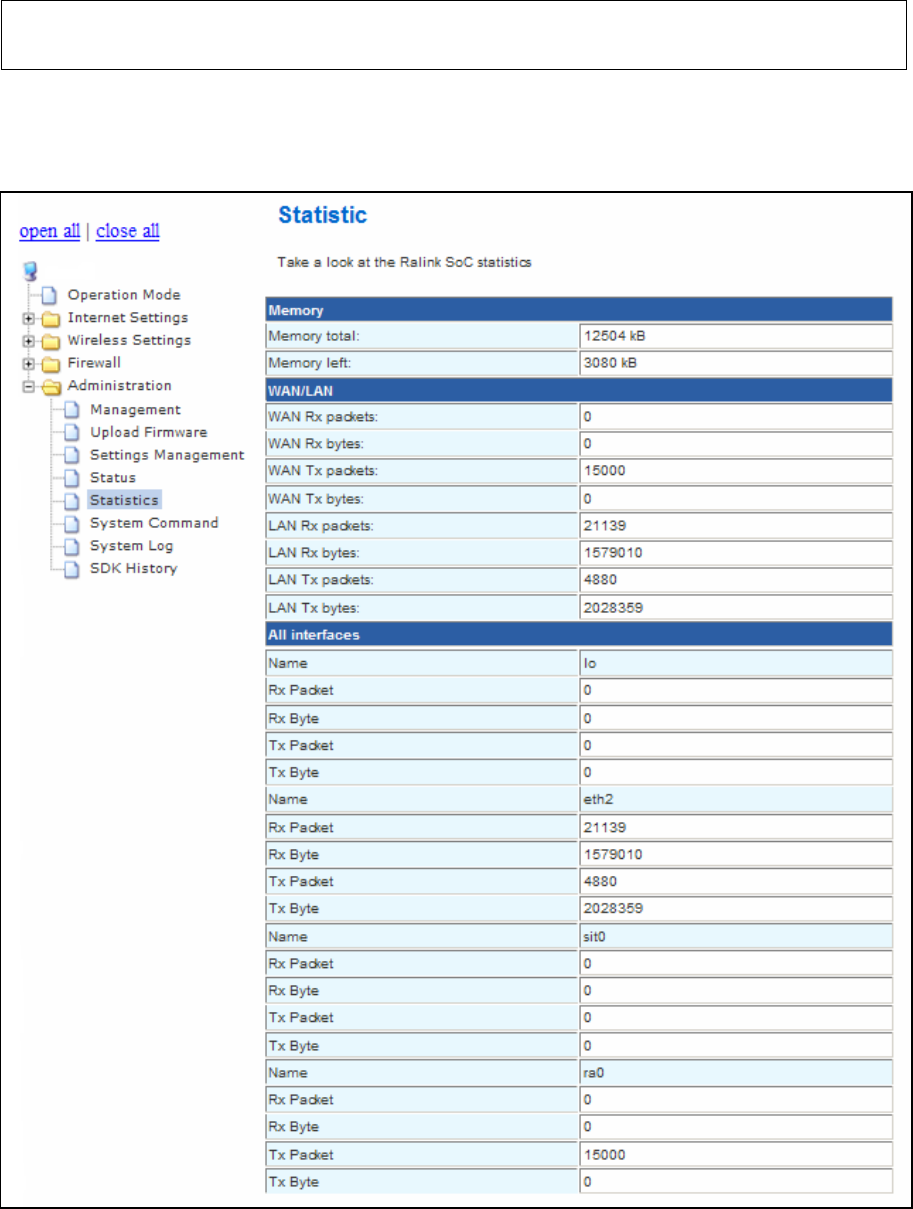The image size is (913, 1209).
Task: Go to the Status page
Action: pos(113,478)
